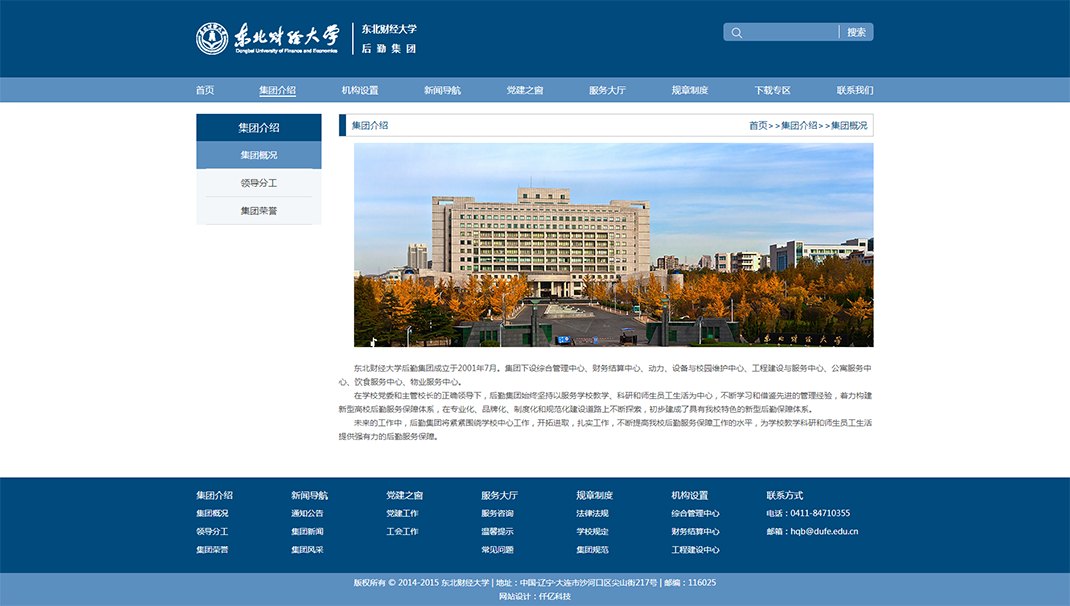Viewport: 1070px width, 606px height.
Task: Navigate to 下载专区 menu item
Action: tap(772, 90)
